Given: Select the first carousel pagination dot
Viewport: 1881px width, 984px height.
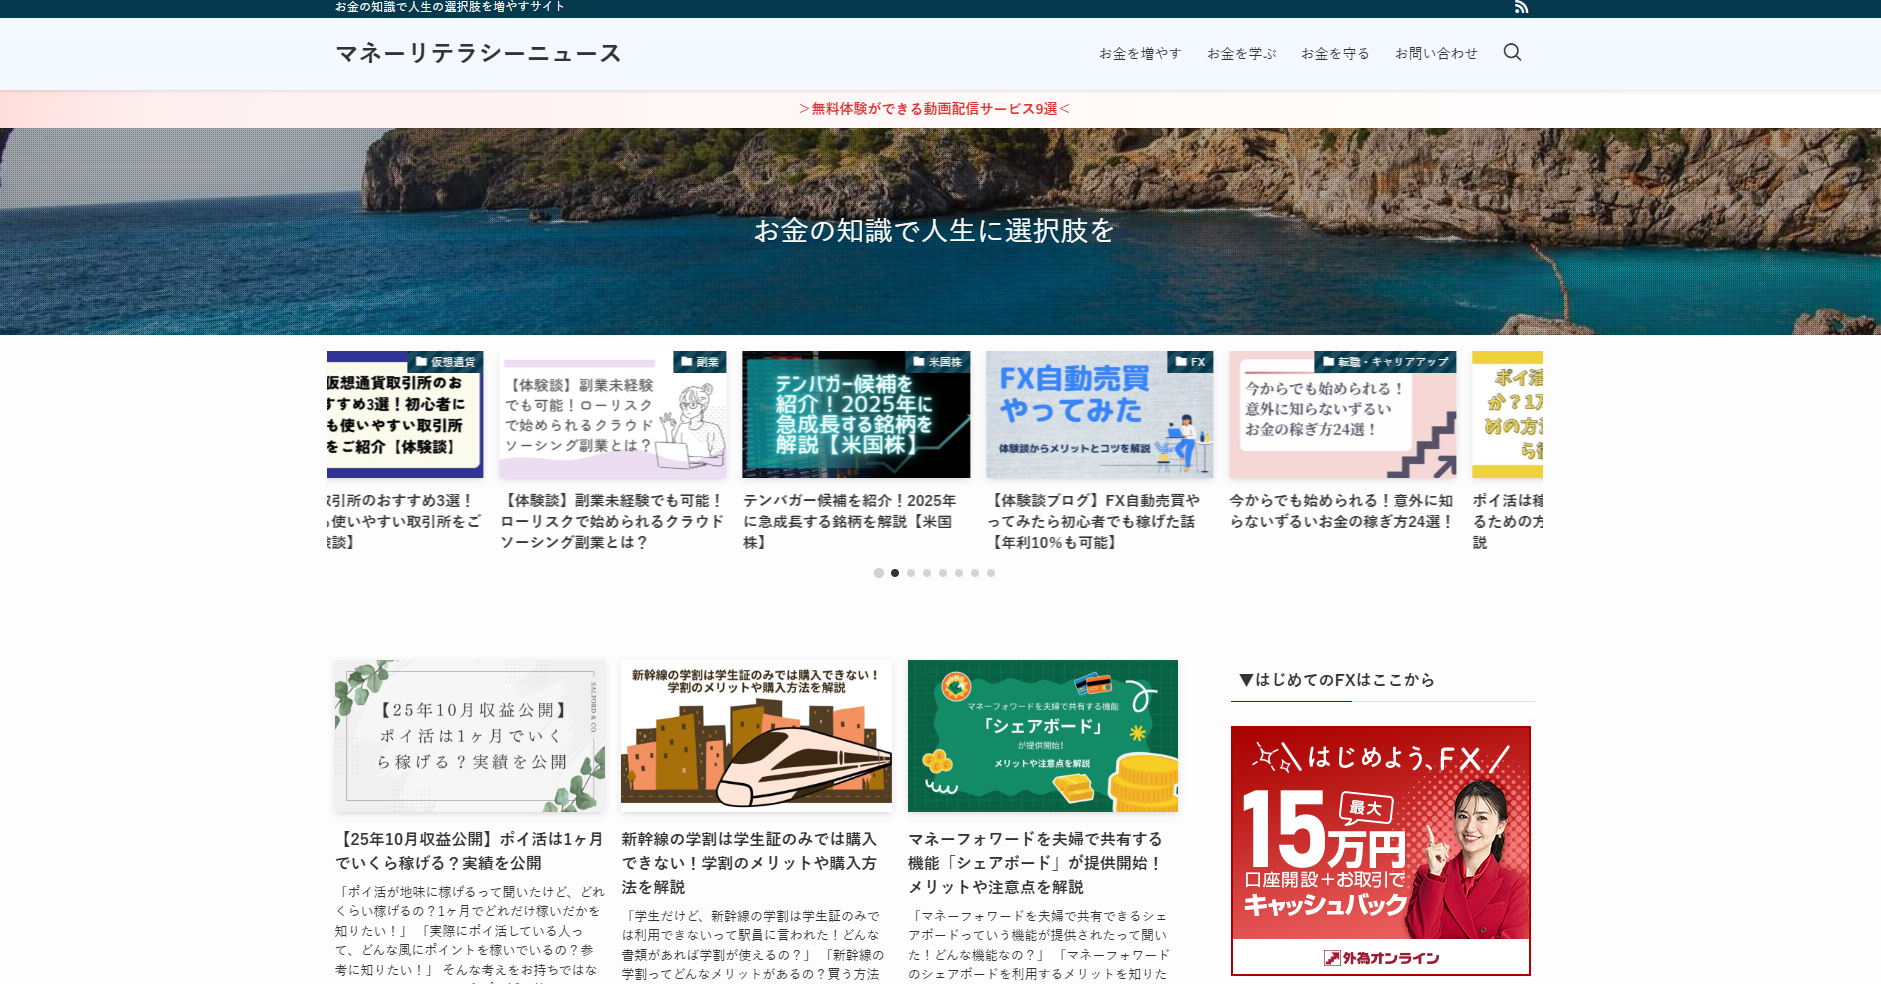Looking at the screenshot, I should 879,573.
